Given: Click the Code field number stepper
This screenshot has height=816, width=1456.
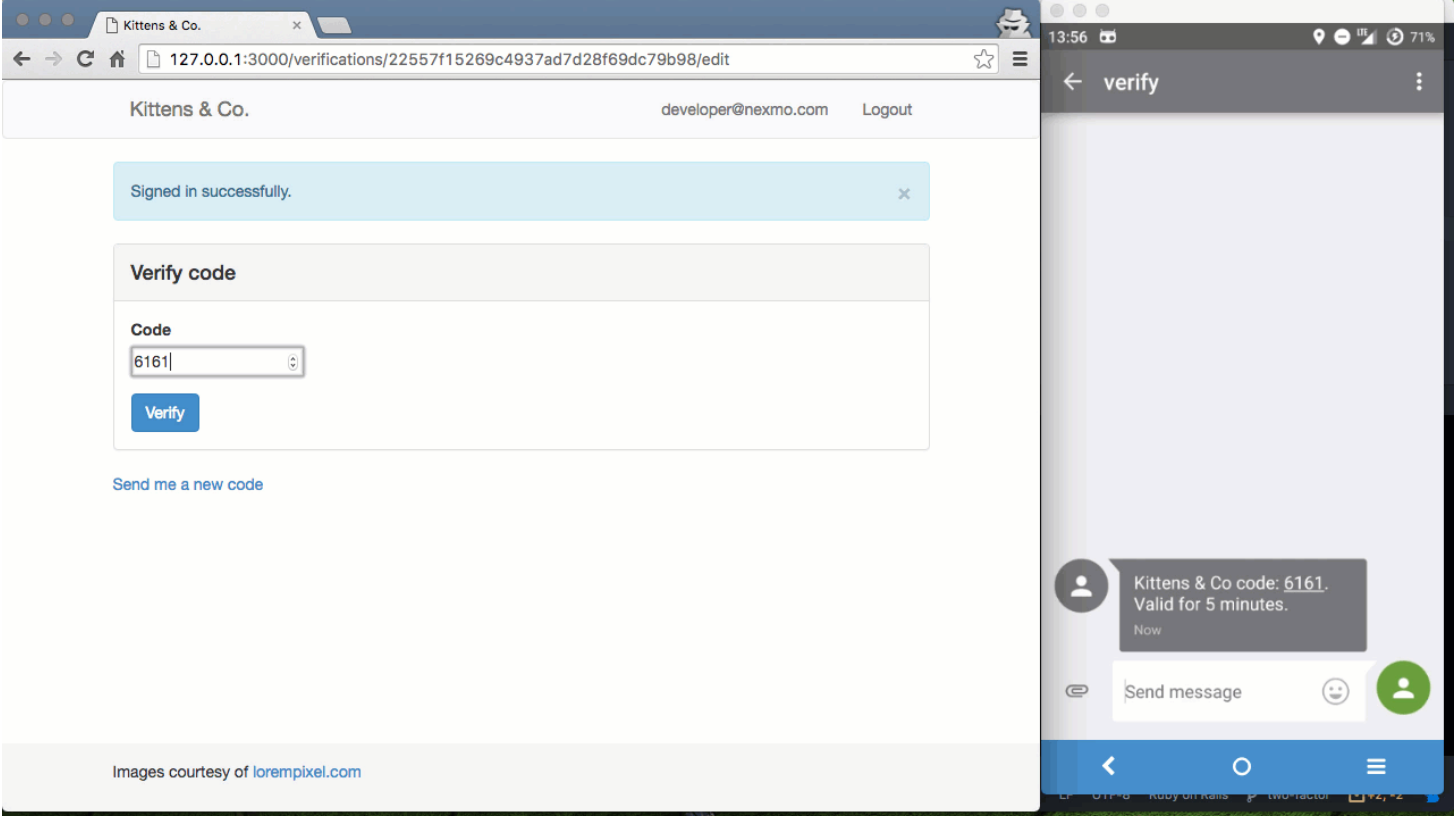Looking at the screenshot, I should 293,362.
